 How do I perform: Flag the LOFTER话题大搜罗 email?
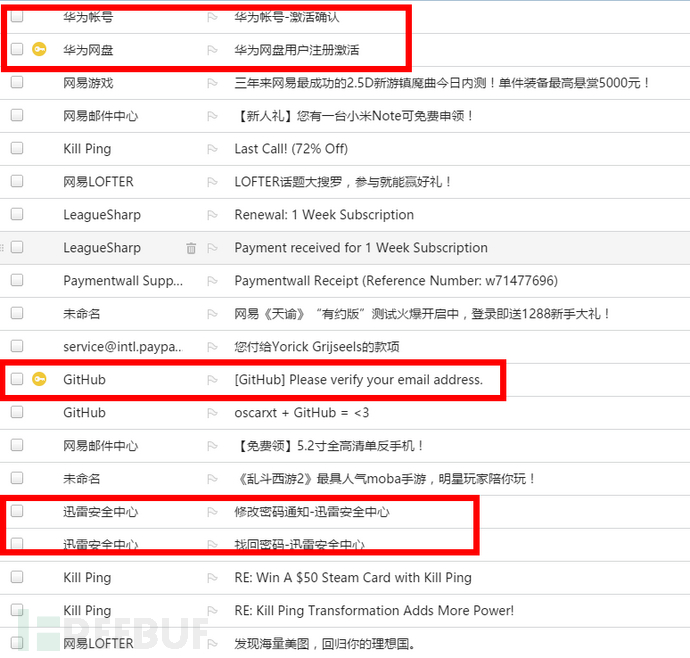point(212,182)
